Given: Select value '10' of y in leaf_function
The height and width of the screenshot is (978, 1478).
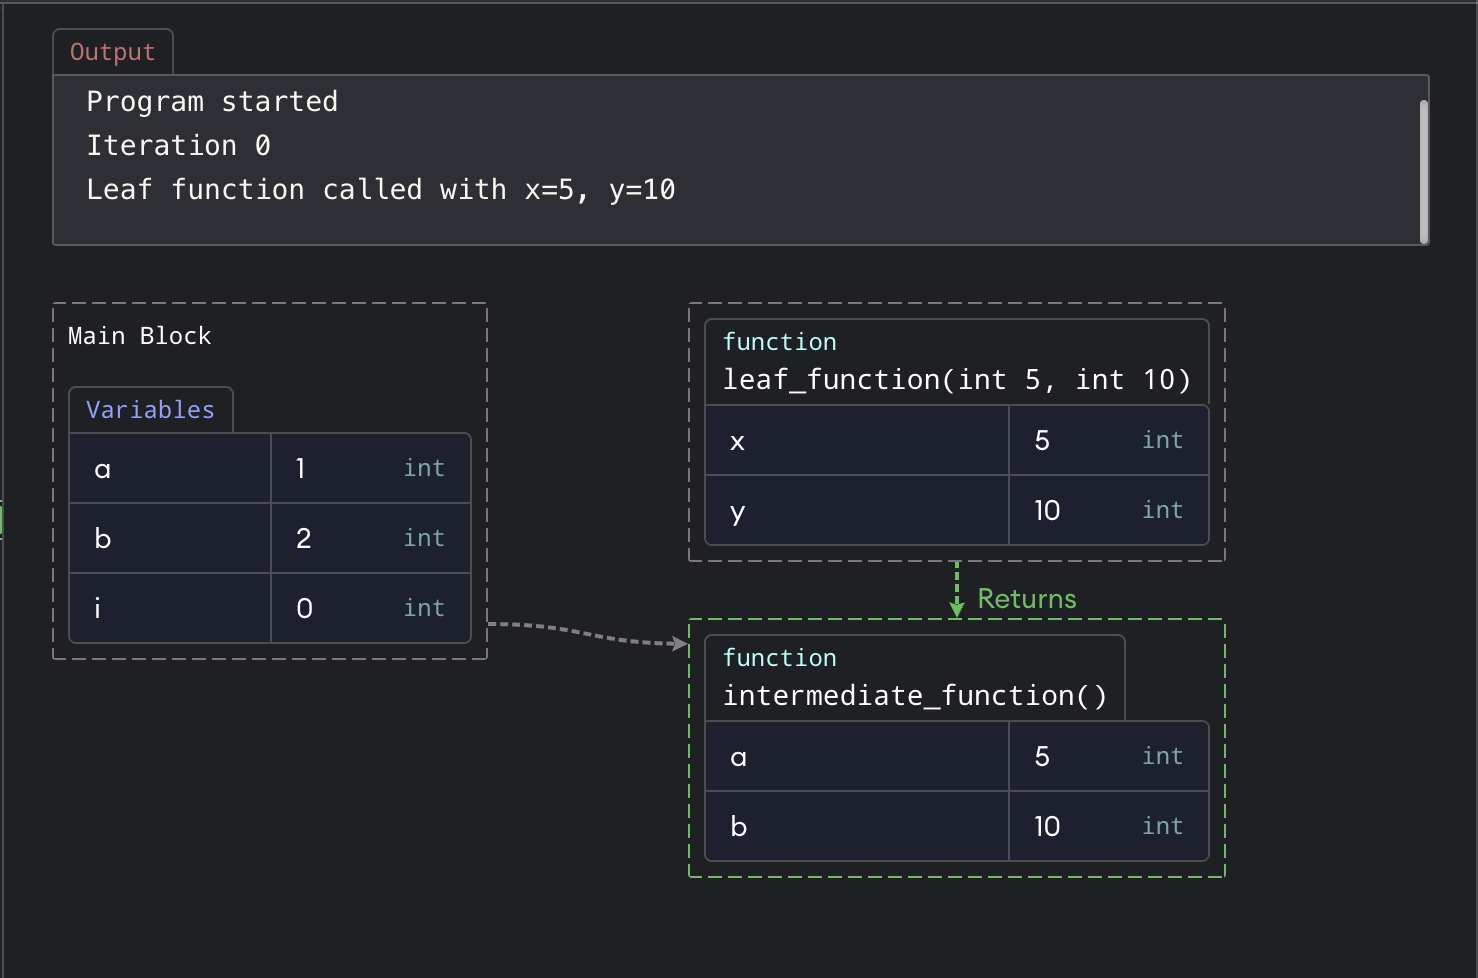Looking at the screenshot, I should tap(1047, 510).
